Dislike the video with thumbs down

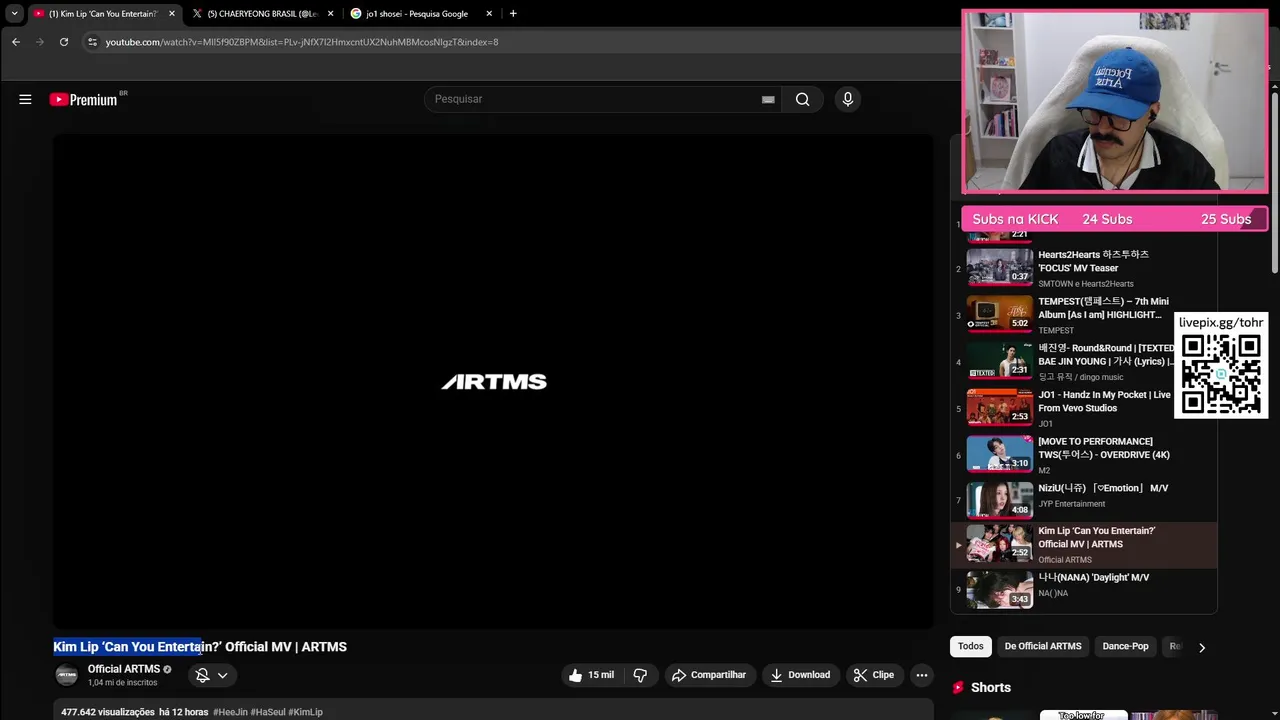click(x=640, y=675)
